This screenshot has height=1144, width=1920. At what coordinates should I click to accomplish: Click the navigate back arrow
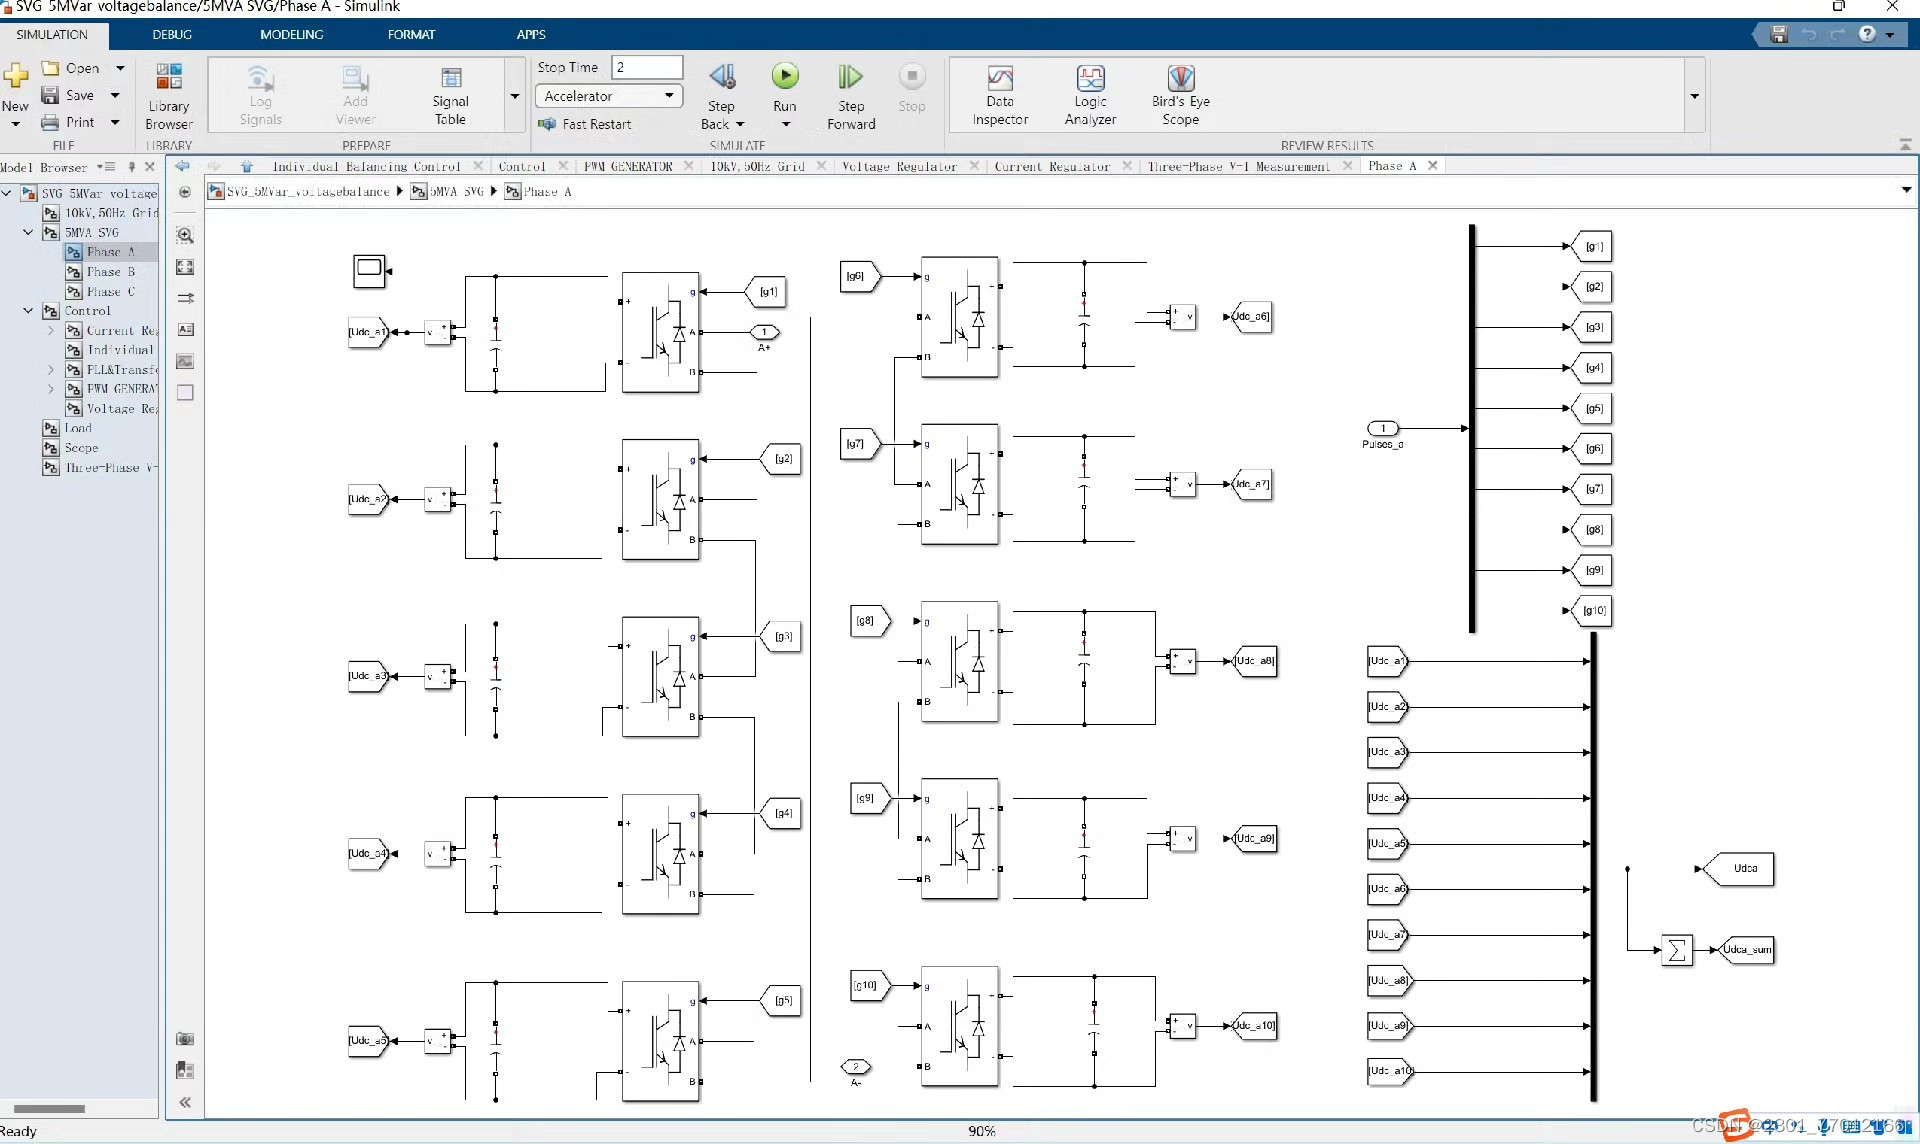182,166
